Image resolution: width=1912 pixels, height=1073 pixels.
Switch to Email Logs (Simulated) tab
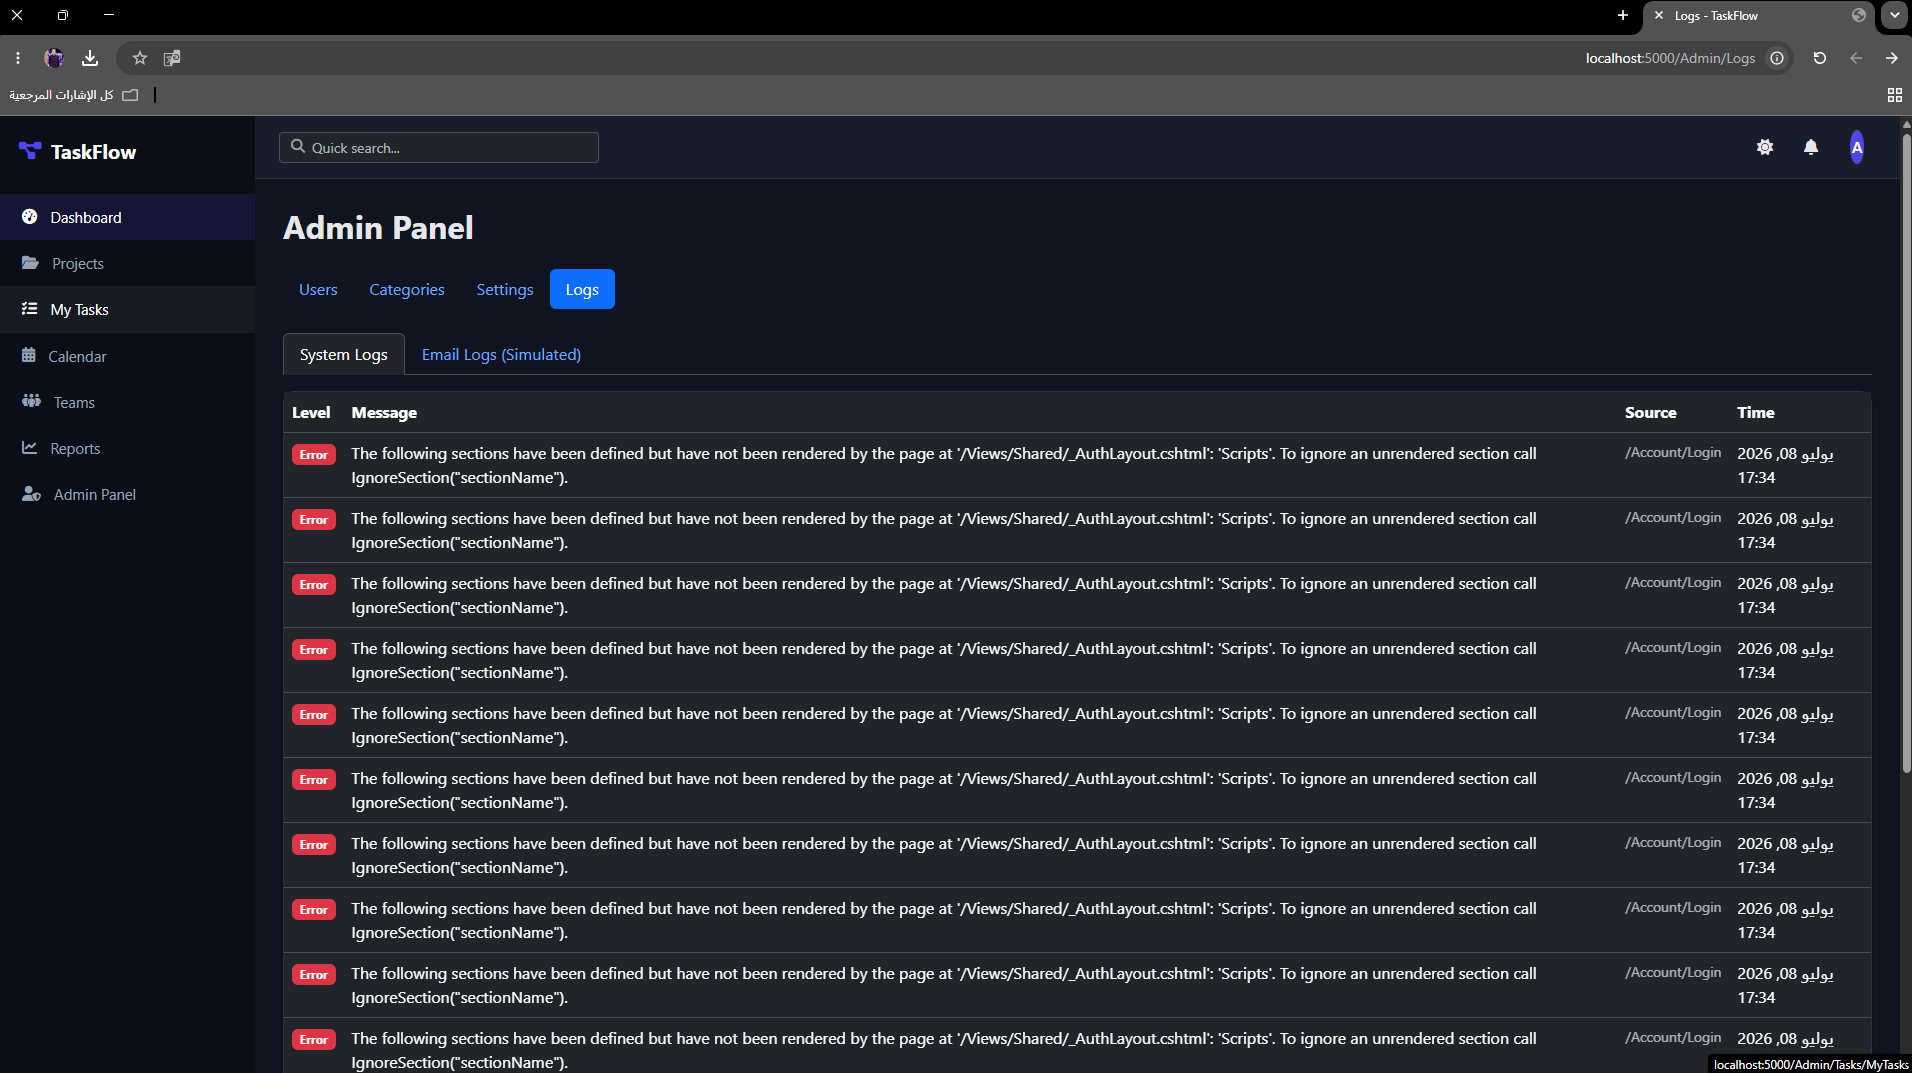(x=501, y=354)
